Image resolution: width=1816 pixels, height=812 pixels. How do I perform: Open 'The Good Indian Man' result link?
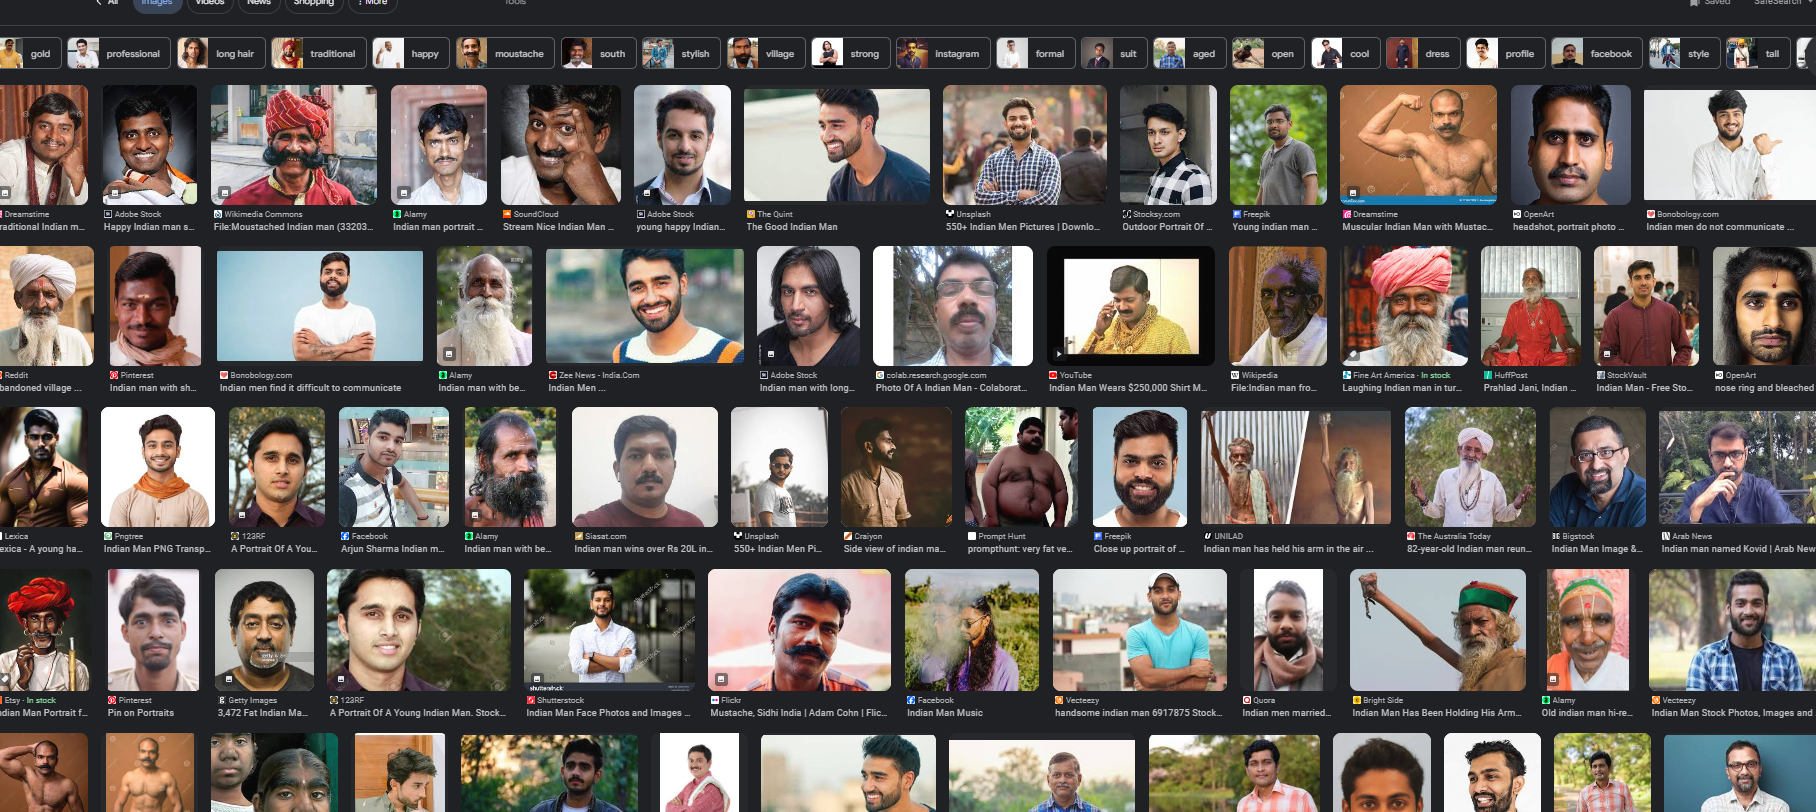coord(792,227)
